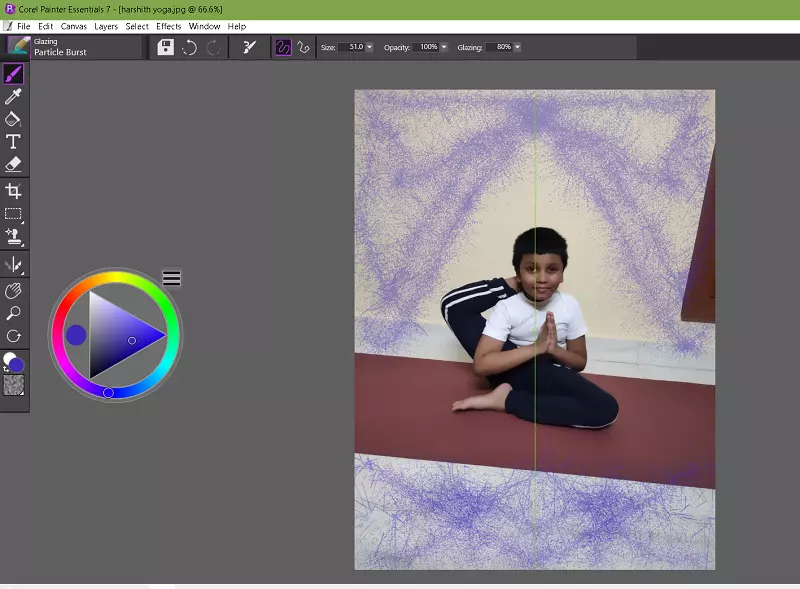Open the color wheel options menu
The image size is (800, 589).
point(172,278)
